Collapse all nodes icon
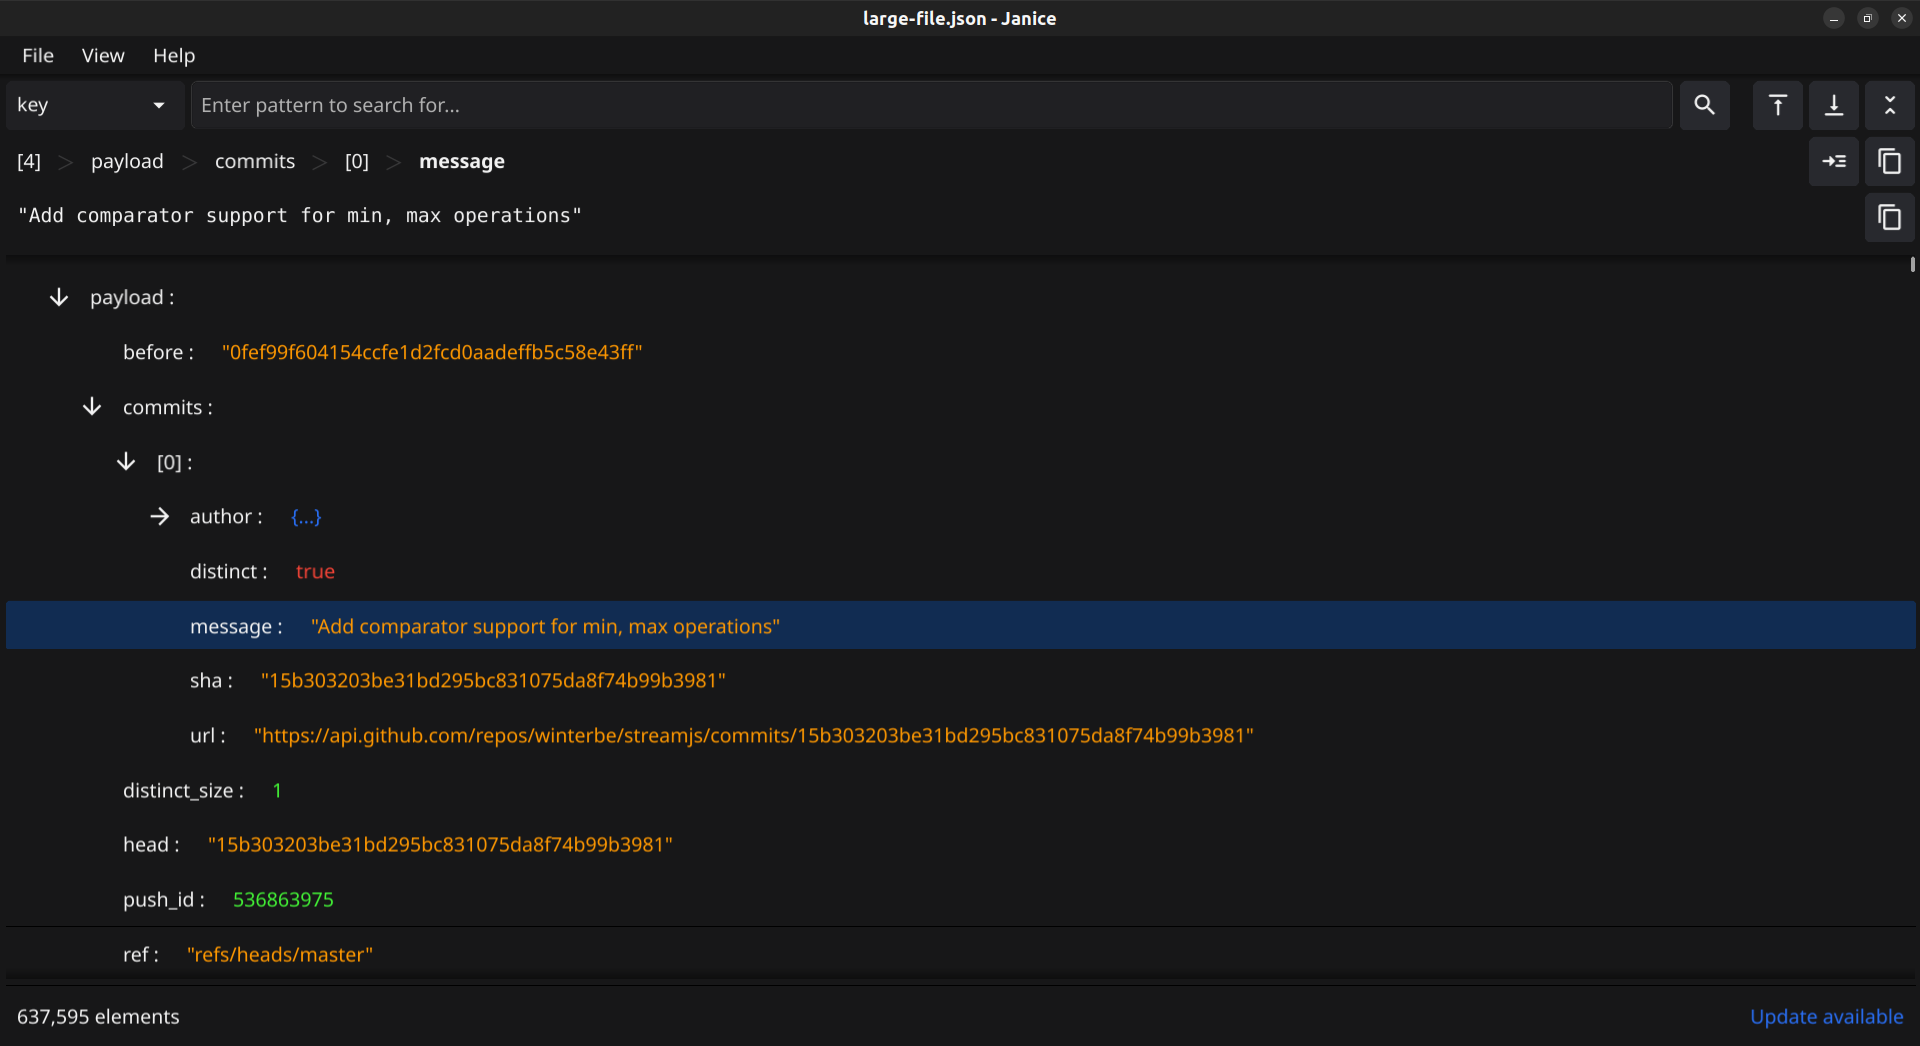The image size is (1920, 1046). 1890,105
